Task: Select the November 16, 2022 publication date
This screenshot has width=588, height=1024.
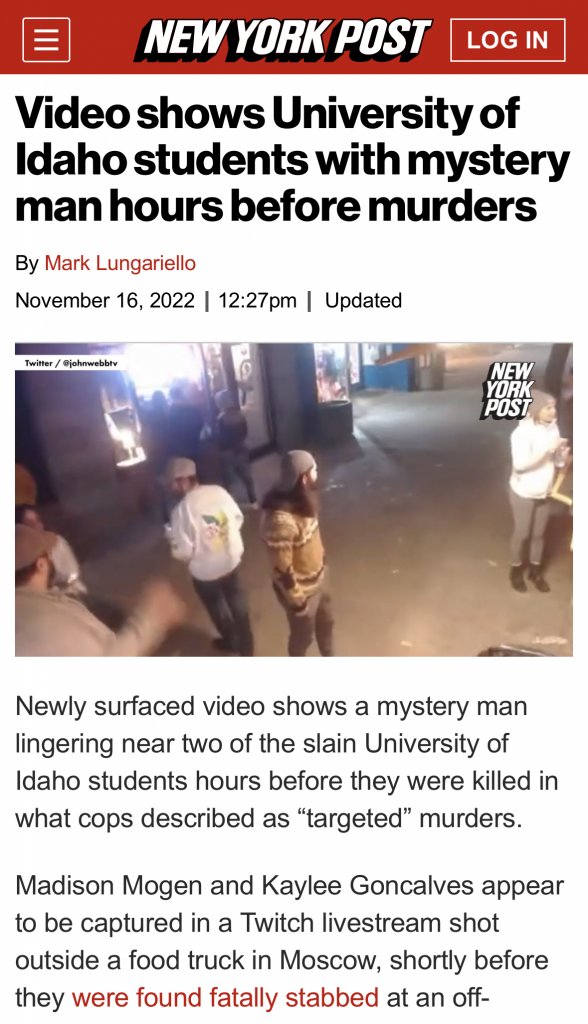Action: (105, 300)
